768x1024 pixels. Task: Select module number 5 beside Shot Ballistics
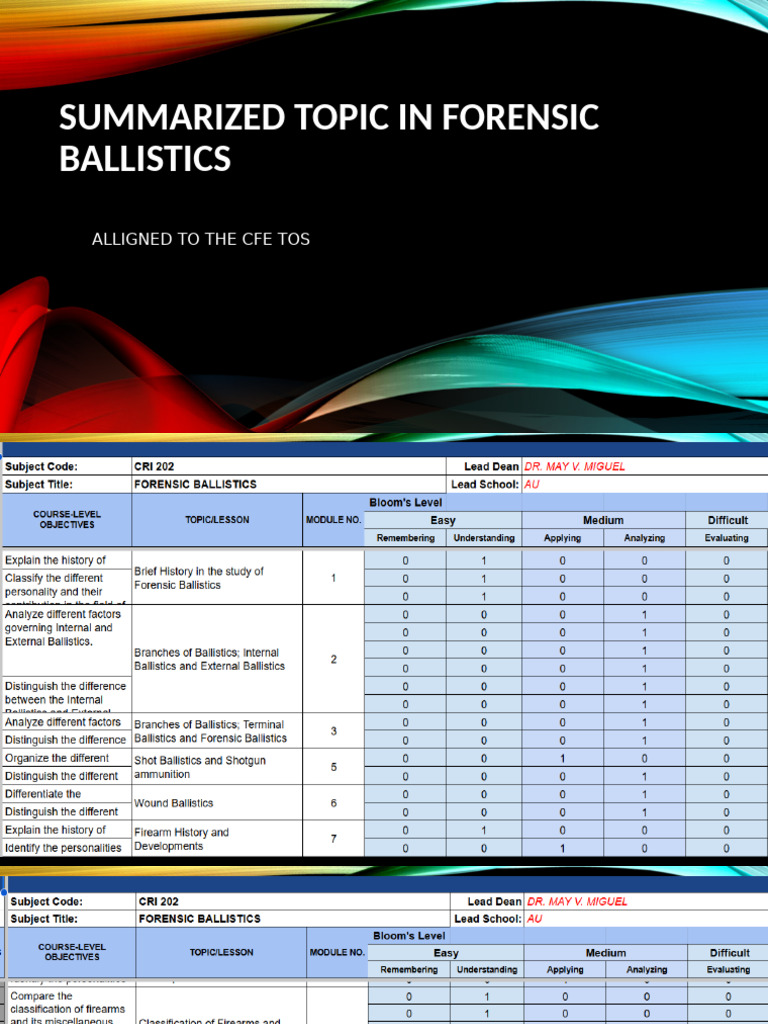[x=333, y=767]
